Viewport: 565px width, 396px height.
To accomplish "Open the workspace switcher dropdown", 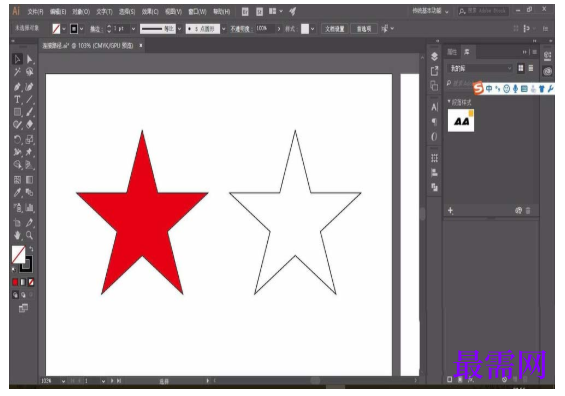I will (431, 11).
